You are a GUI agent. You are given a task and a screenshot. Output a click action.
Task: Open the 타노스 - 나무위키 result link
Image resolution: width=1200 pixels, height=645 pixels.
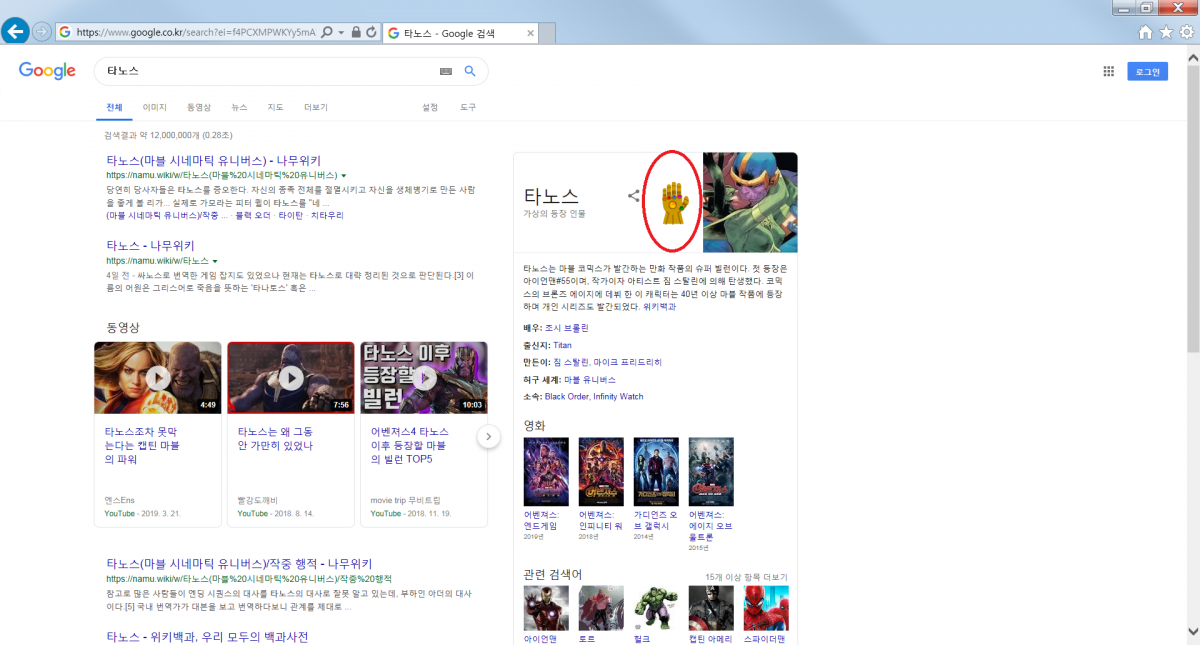coord(150,245)
